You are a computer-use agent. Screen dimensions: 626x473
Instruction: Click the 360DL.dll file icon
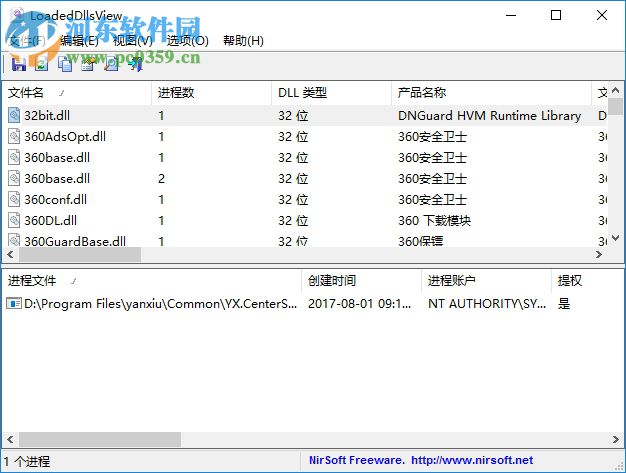(x=14, y=220)
